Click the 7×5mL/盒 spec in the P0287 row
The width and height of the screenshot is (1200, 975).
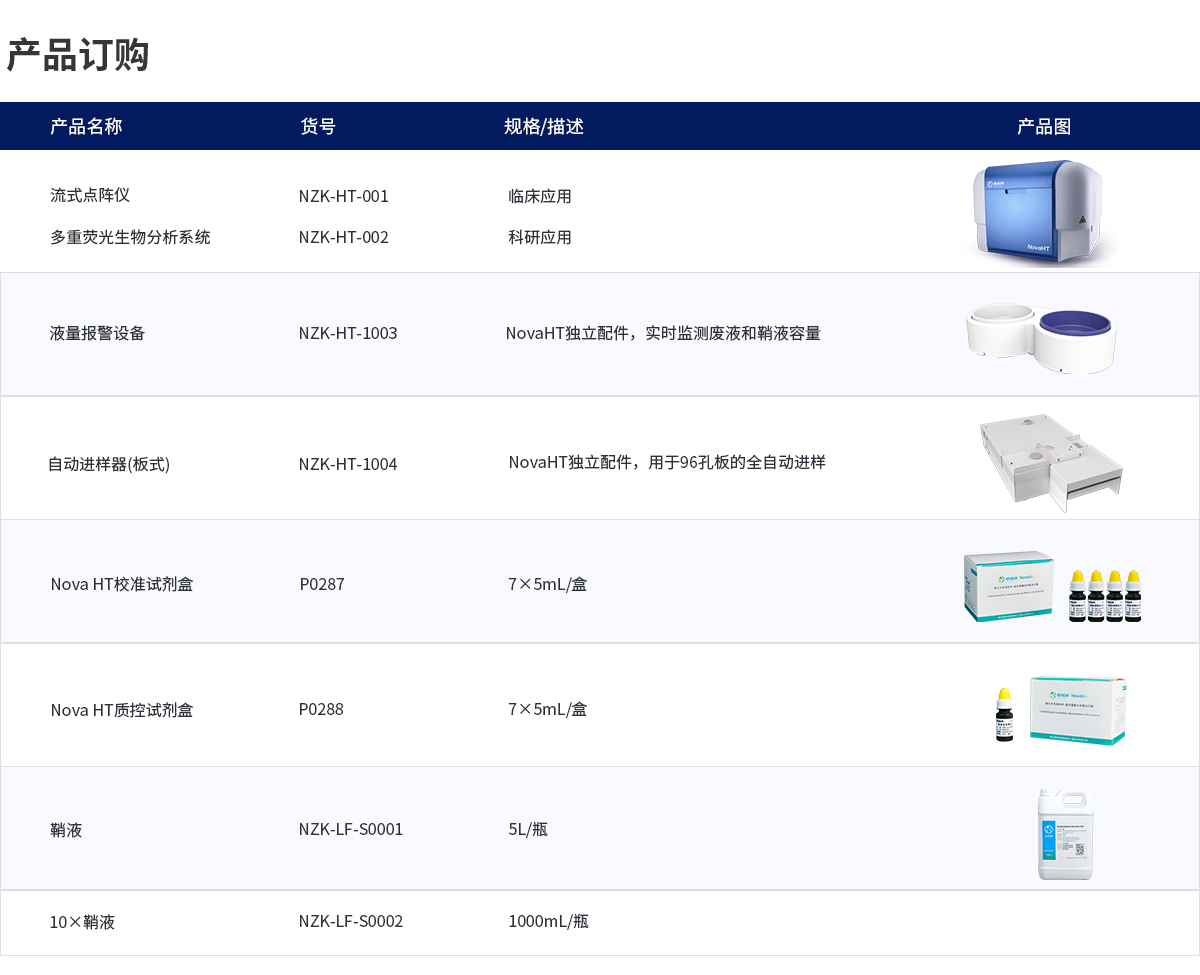(548, 584)
